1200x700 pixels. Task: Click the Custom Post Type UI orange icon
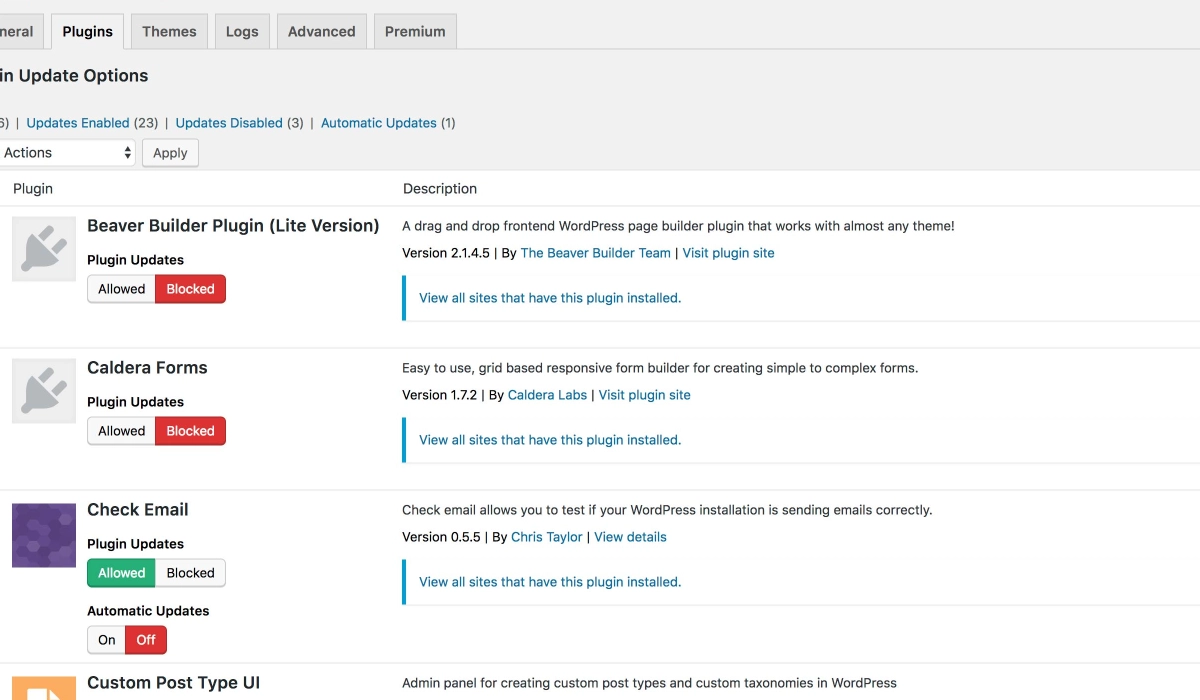click(44, 688)
